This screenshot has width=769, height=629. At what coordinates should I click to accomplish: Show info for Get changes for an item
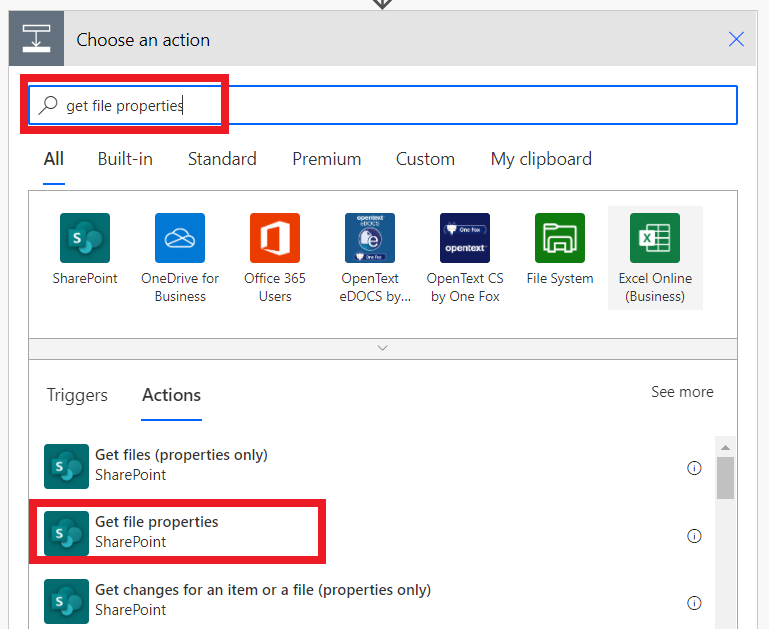pyautogui.click(x=694, y=603)
